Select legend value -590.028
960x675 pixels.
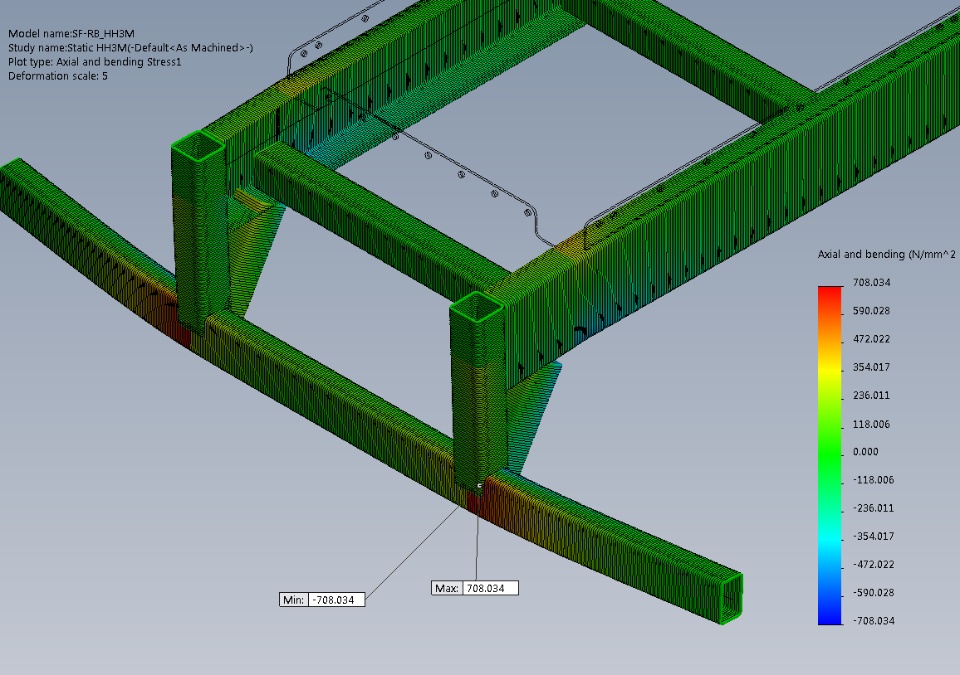[x=874, y=592]
